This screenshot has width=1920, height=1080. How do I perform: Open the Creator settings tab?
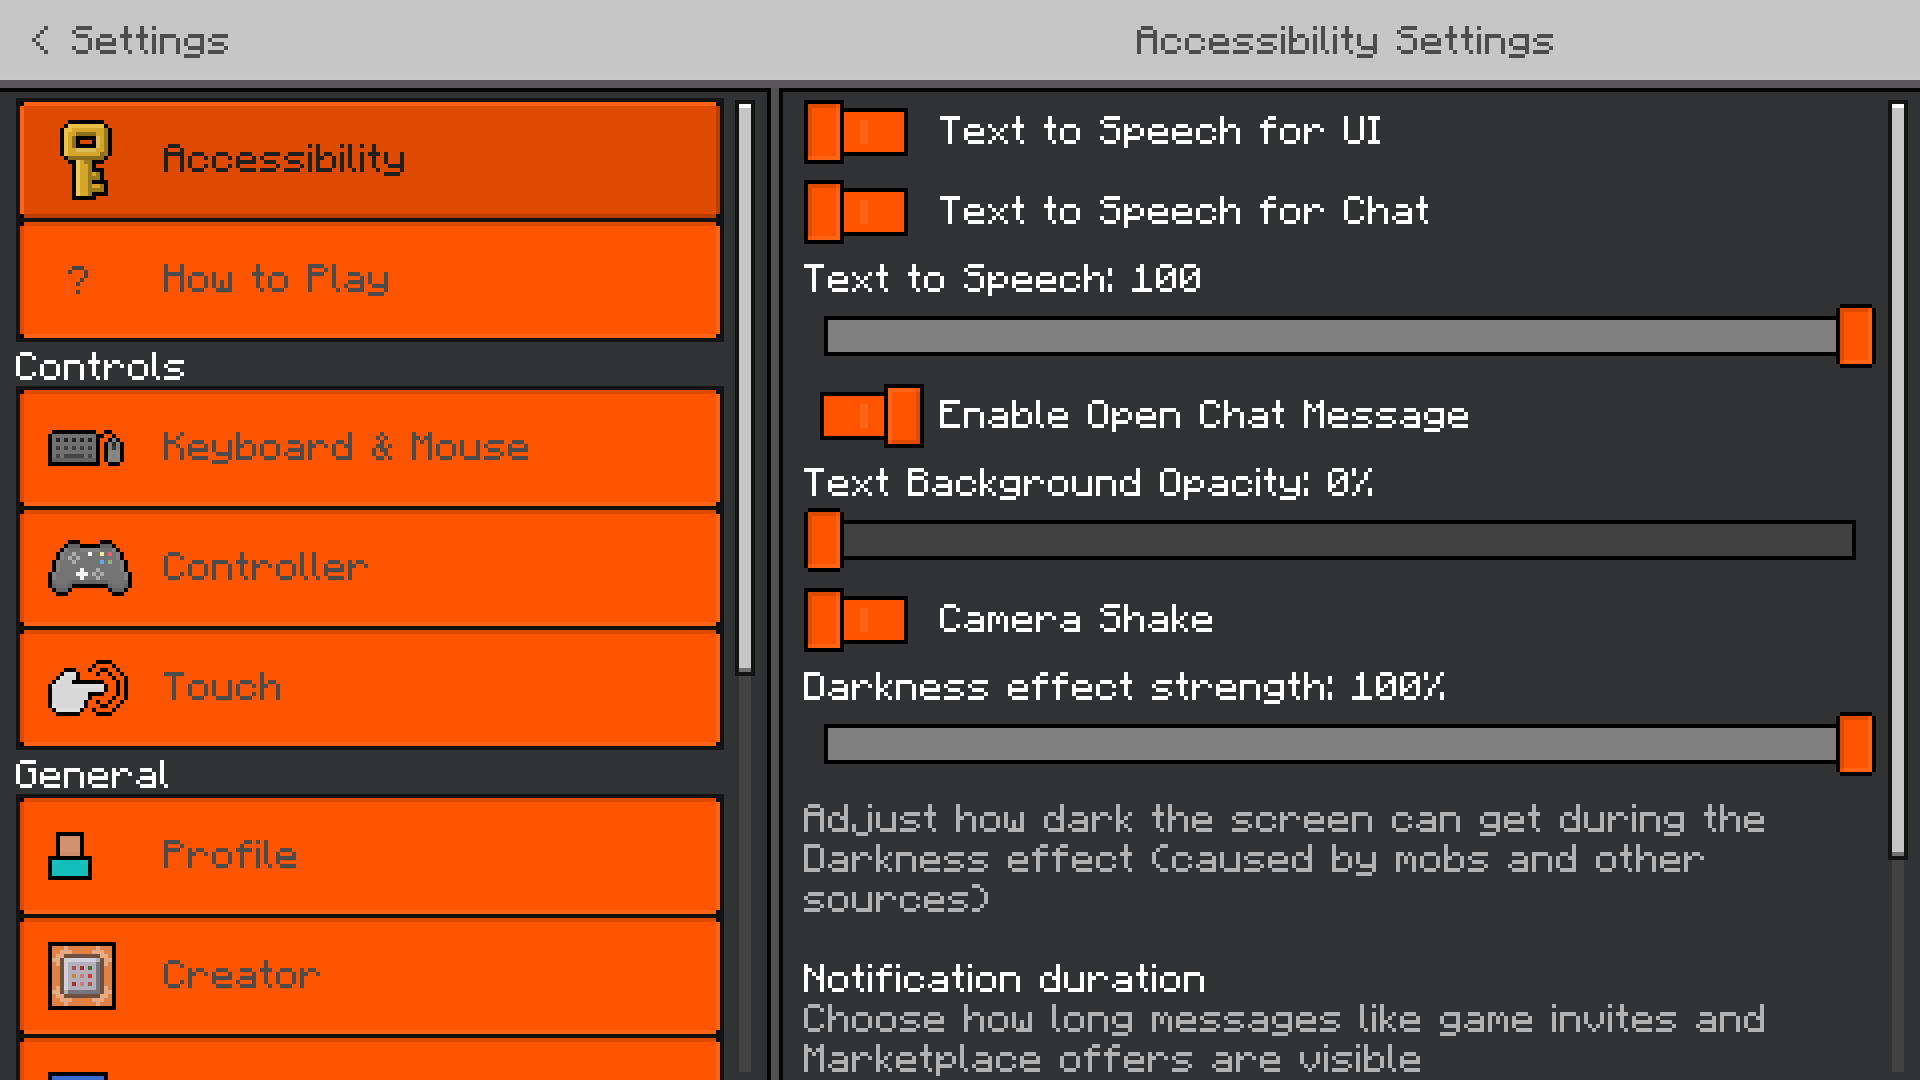click(370, 976)
